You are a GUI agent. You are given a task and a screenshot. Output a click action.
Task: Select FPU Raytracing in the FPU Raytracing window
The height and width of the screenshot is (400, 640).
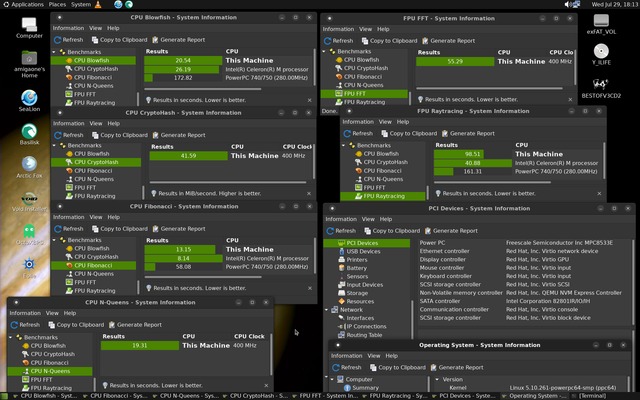point(383,196)
